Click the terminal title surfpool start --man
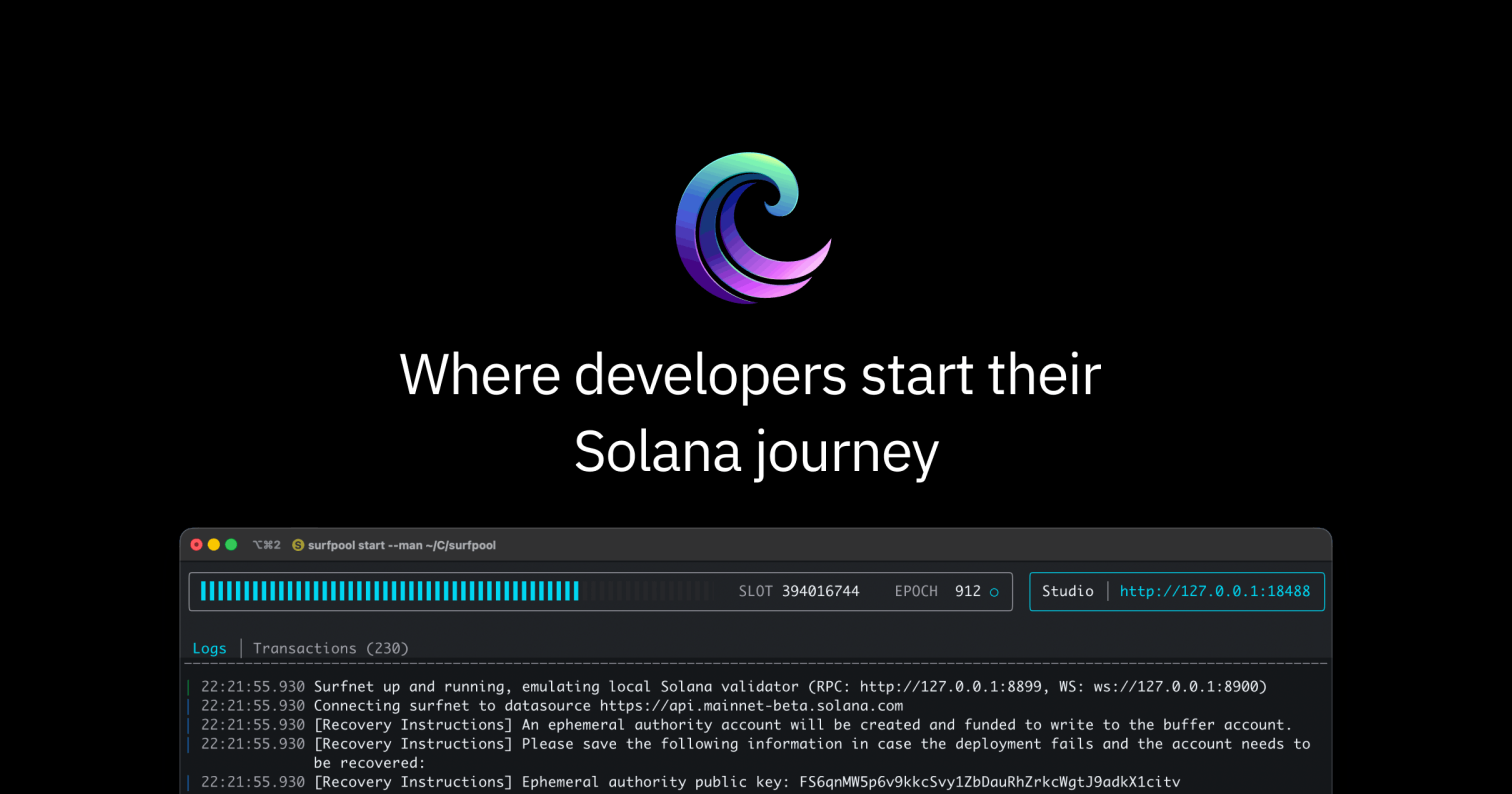Image resolution: width=1512 pixels, height=794 pixels. (x=402, y=545)
